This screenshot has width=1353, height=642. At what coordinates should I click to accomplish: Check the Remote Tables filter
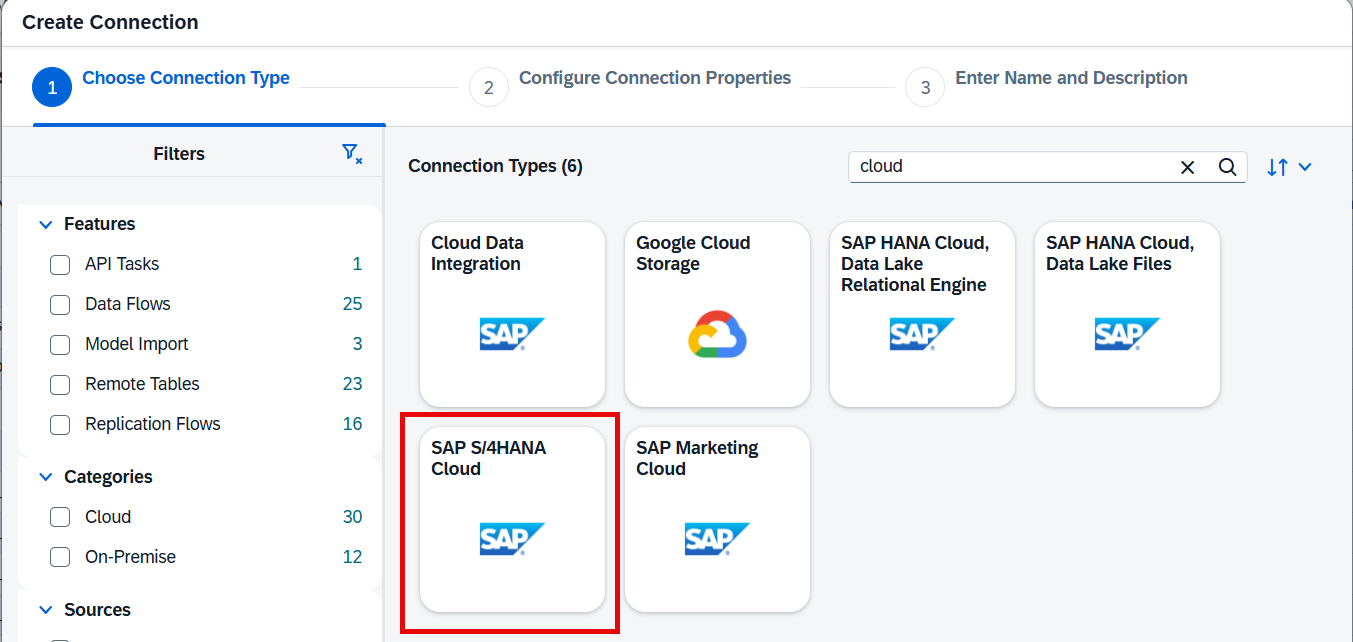[60, 384]
